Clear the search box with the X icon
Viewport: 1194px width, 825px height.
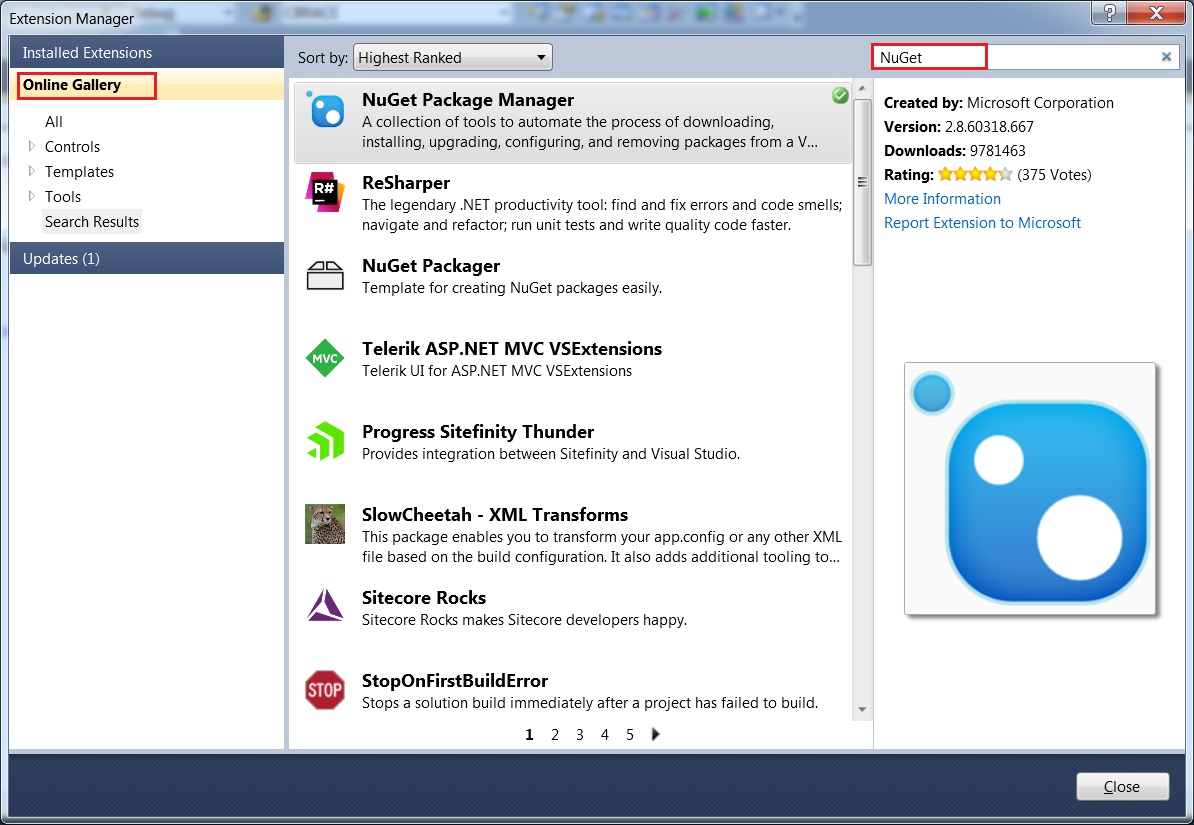[1166, 56]
